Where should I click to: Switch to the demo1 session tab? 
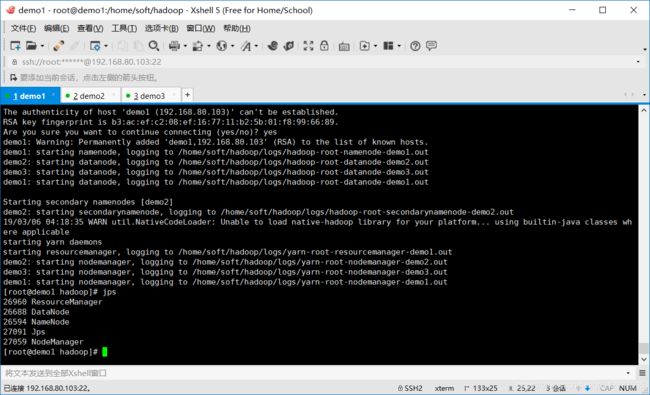tap(29, 96)
